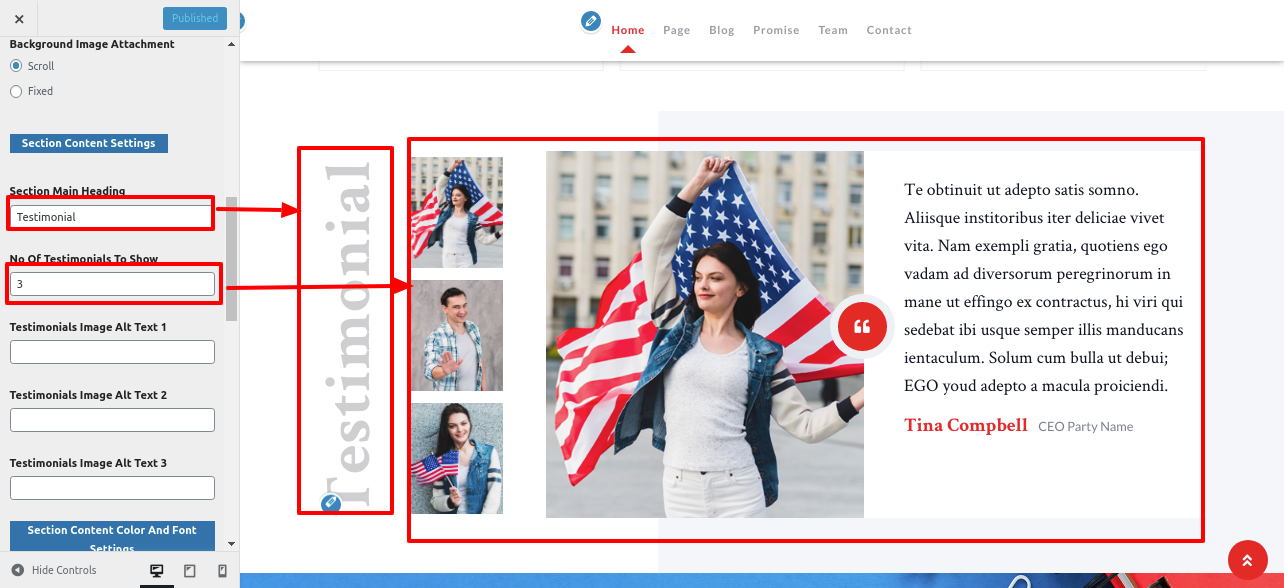This screenshot has height=588, width=1284.
Task: Select the Fixed background attachment option
Action: pos(16,91)
